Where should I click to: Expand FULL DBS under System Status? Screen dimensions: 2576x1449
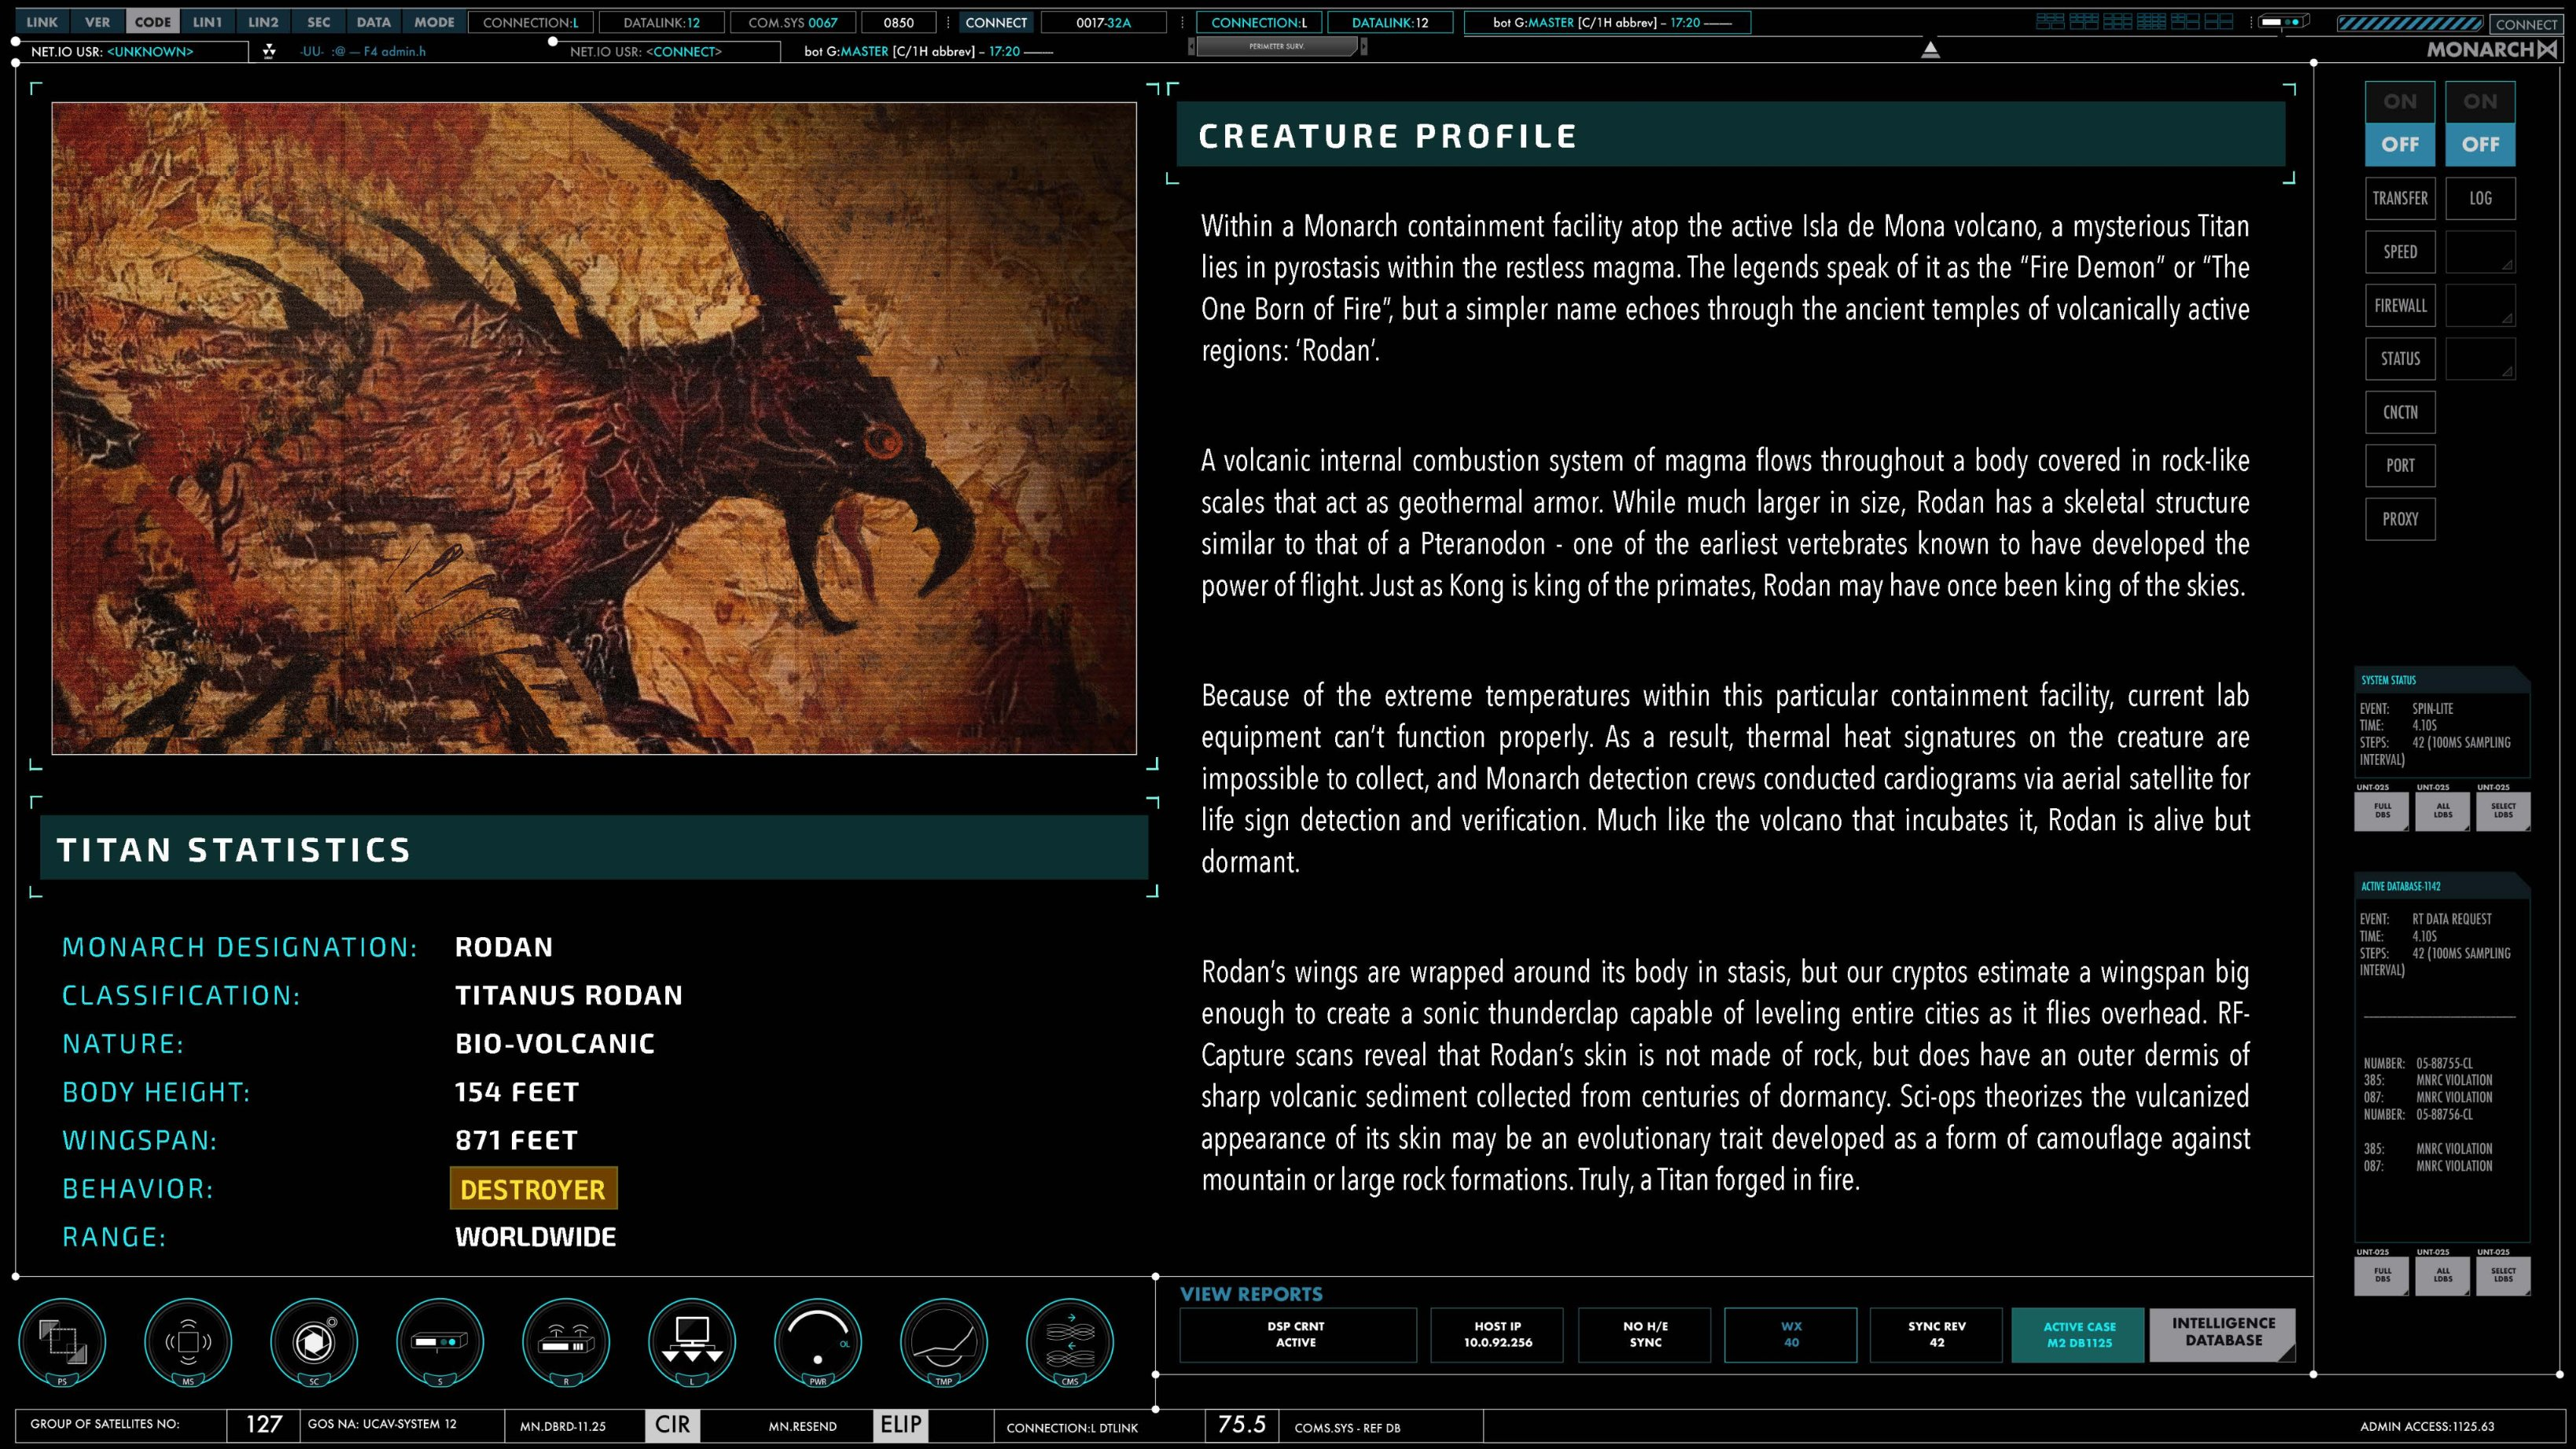pyautogui.click(x=2383, y=811)
